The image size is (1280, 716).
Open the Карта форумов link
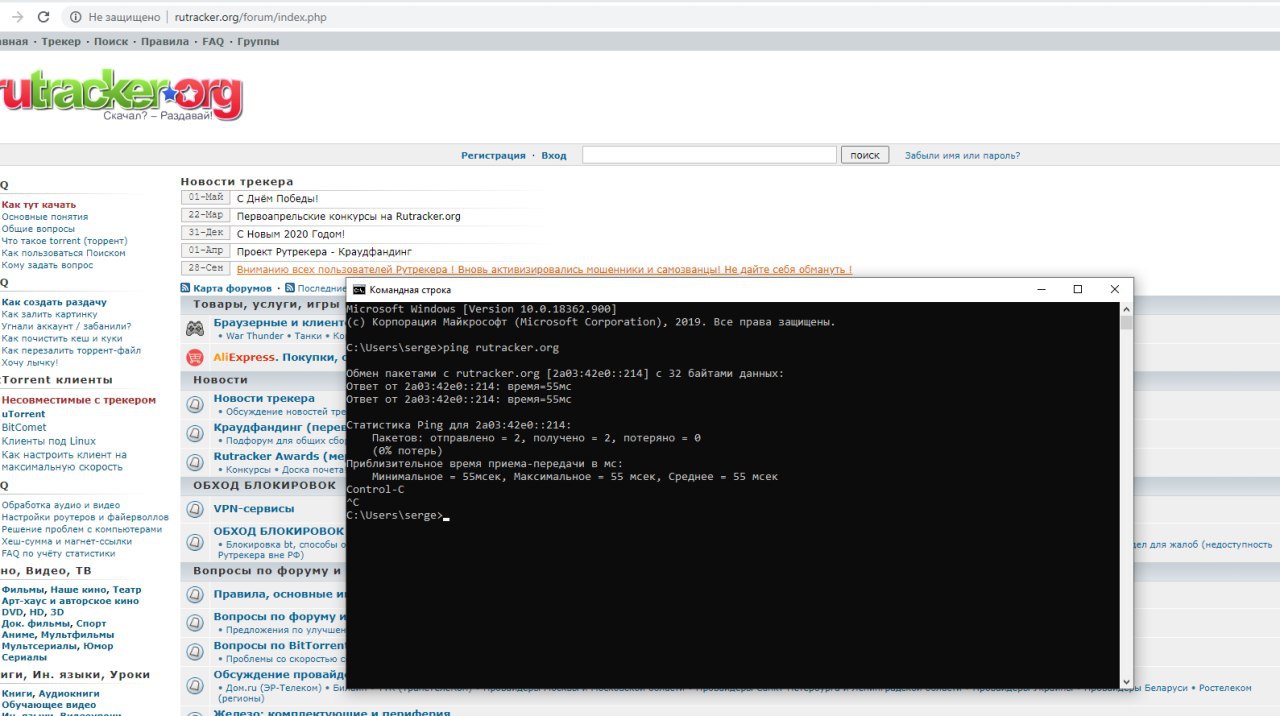point(232,288)
